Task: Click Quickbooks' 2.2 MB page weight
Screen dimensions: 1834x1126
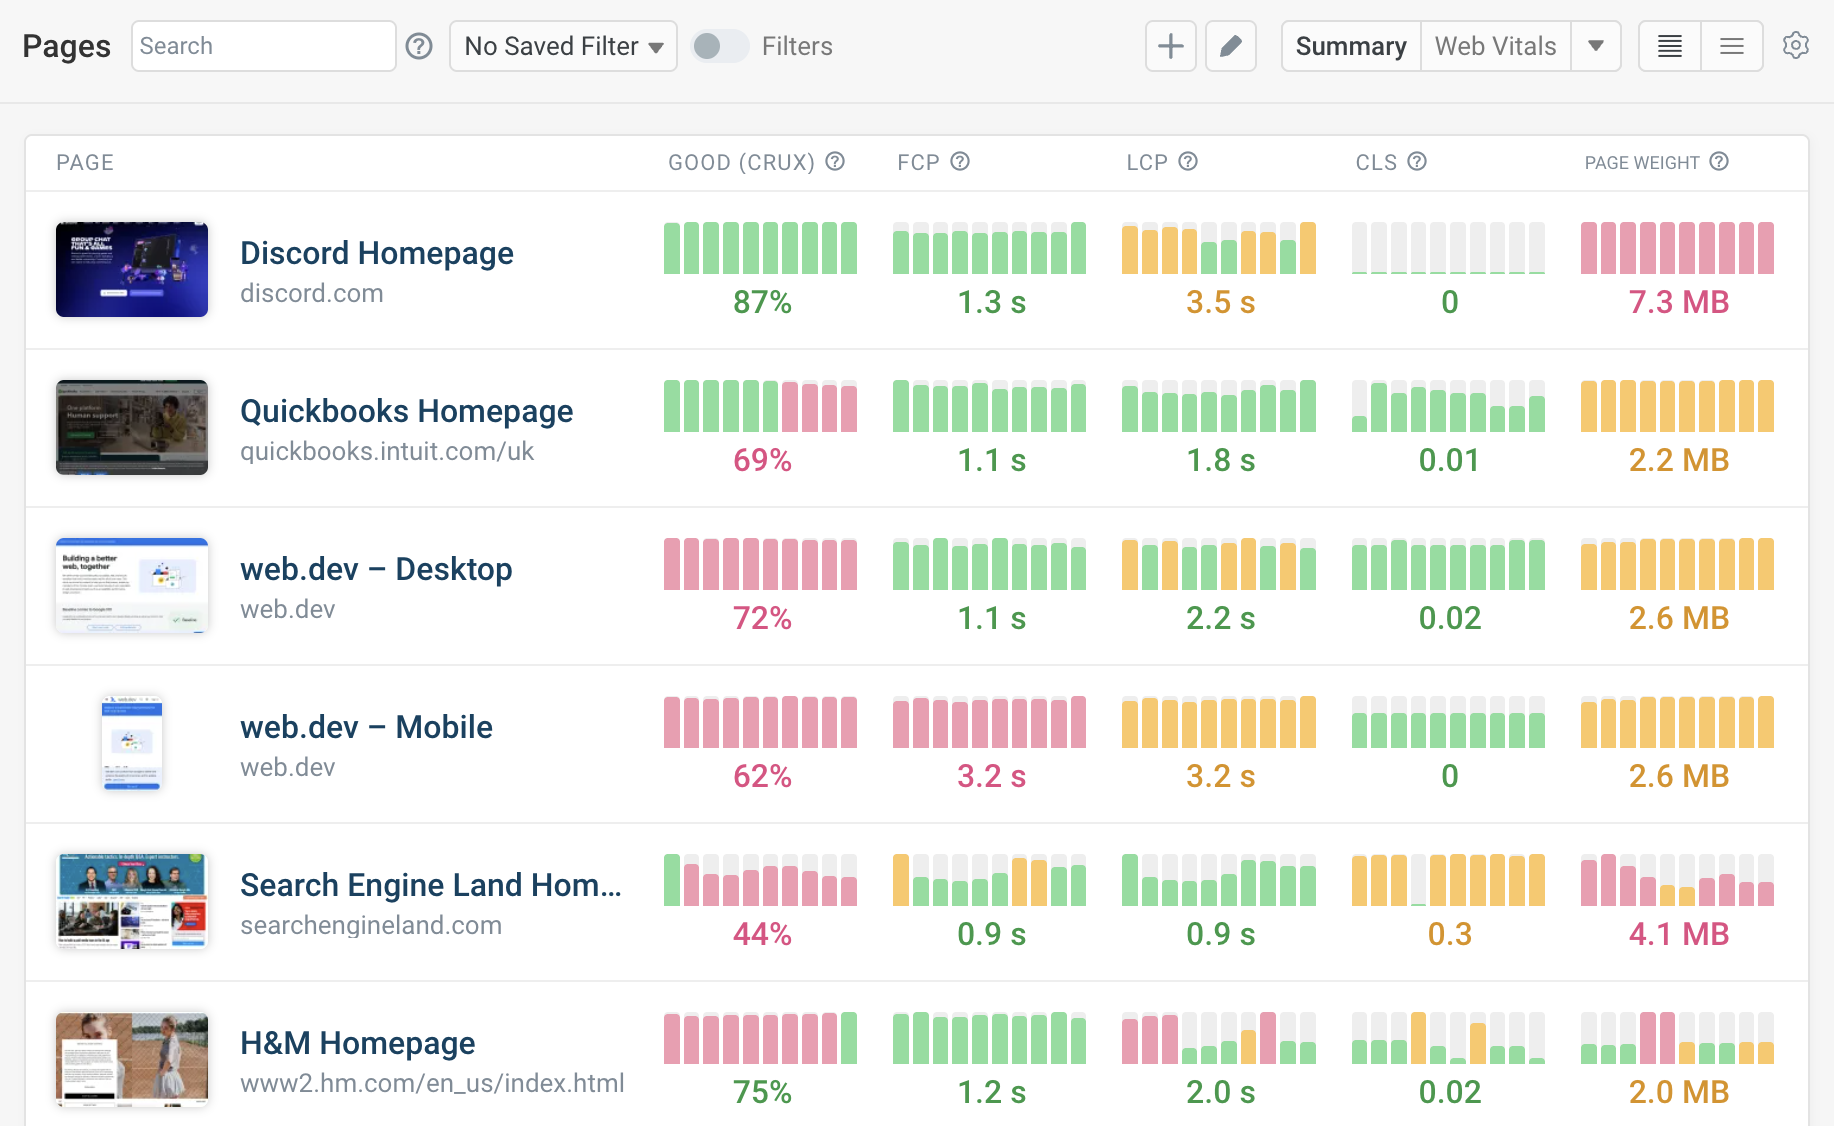Action: point(1679,460)
